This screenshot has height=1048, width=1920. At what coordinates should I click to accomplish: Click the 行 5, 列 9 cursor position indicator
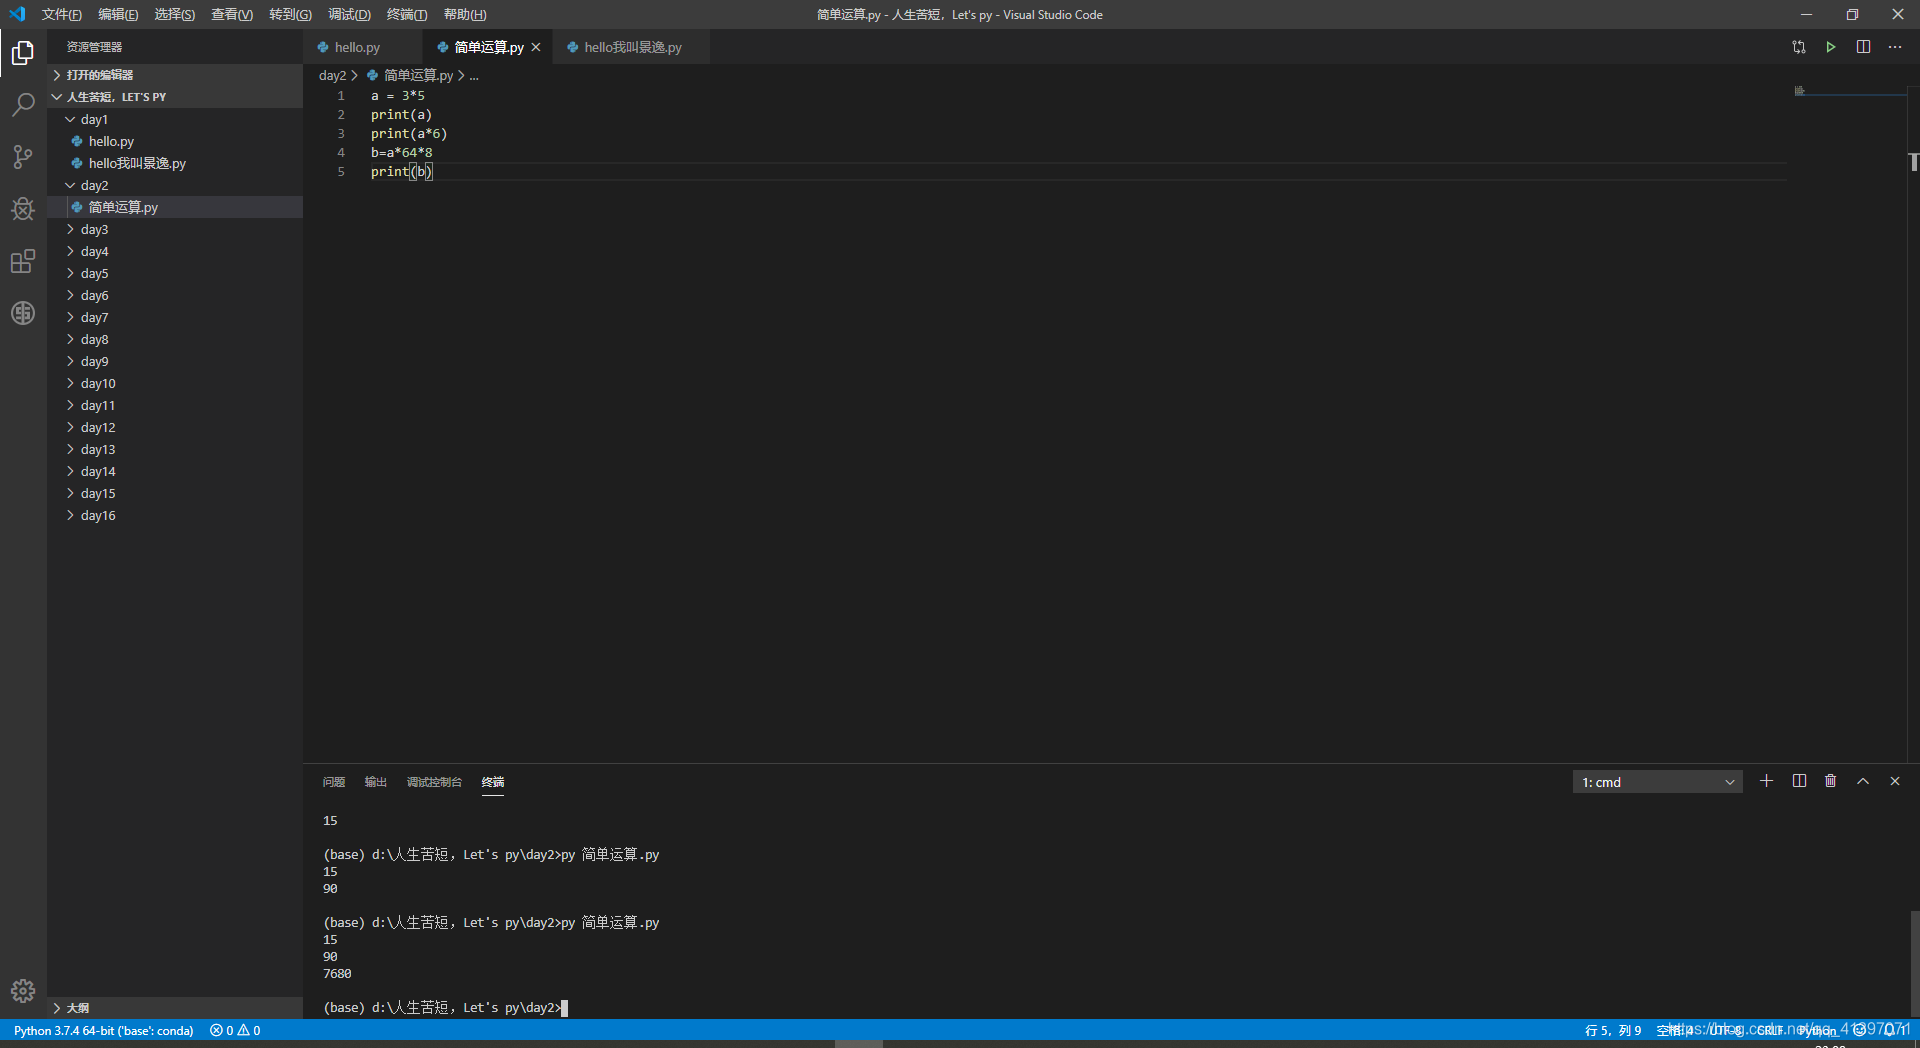(x=1613, y=1030)
